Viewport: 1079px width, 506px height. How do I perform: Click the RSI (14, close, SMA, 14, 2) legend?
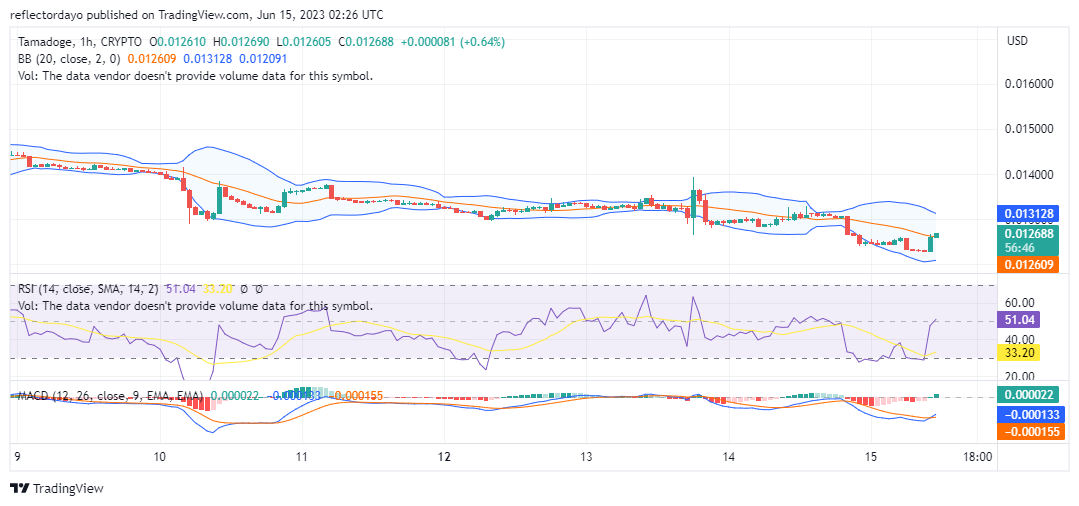click(90, 289)
